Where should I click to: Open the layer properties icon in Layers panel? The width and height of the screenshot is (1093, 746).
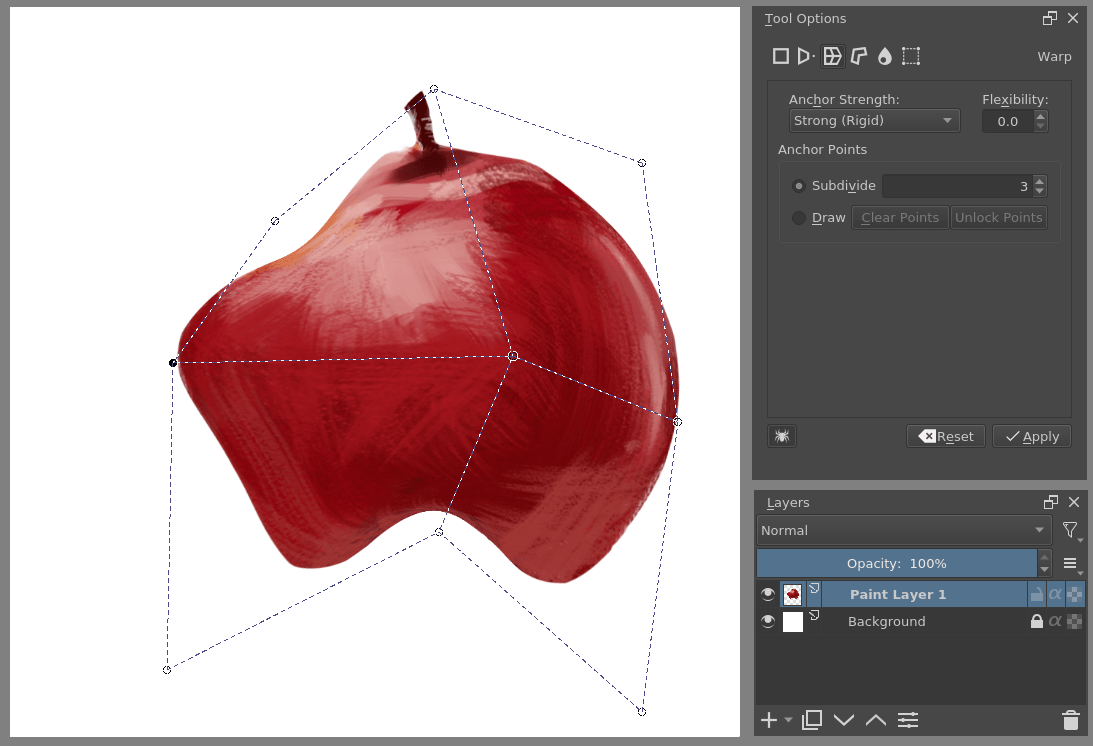[908, 720]
